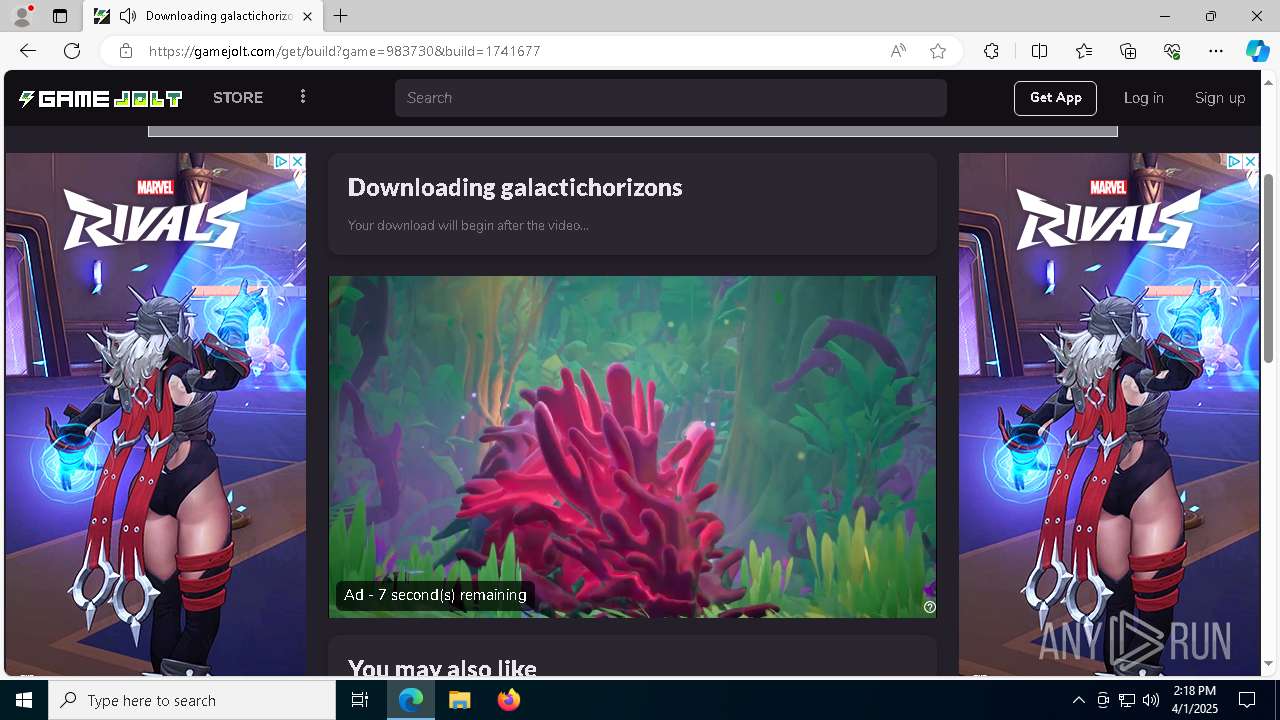Open Edge Settings and more menu
This screenshot has width=1280, height=720.
[1216, 51]
